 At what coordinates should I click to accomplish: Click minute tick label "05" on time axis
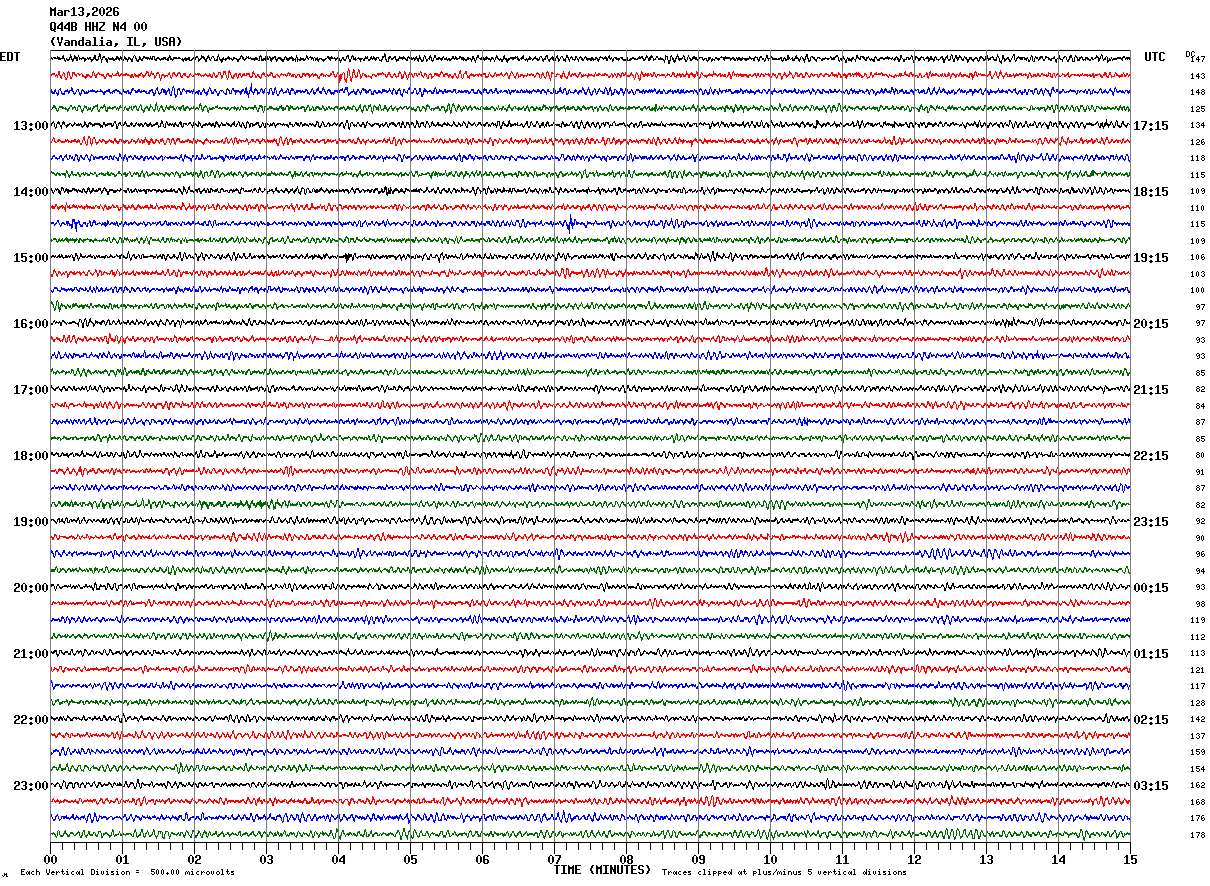410,859
